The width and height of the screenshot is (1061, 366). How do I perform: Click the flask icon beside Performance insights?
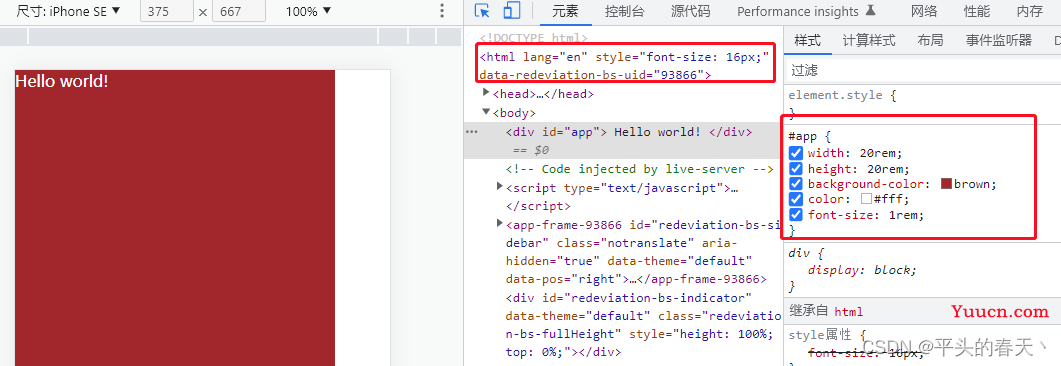pyautogui.click(x=871, y=11)
